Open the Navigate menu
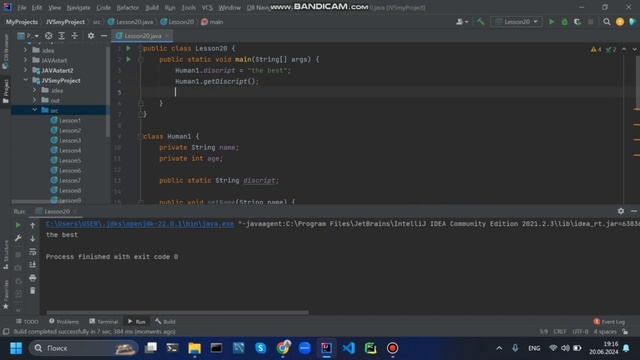 tap(78, 7)
